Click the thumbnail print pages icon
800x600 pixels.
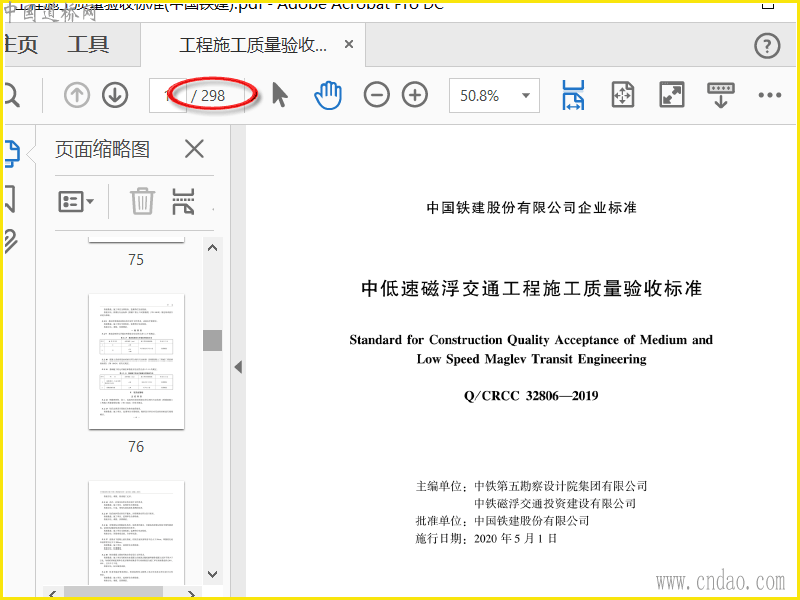[x=183, y=202]
